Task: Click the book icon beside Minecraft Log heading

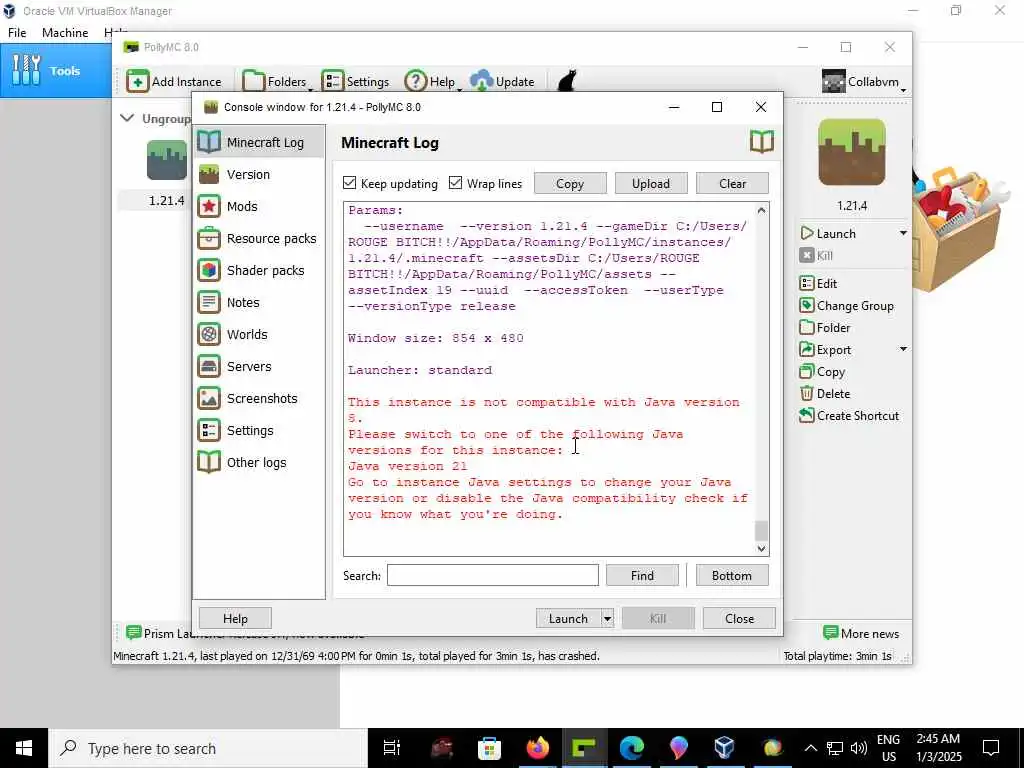Action: (x=761, y=142)
